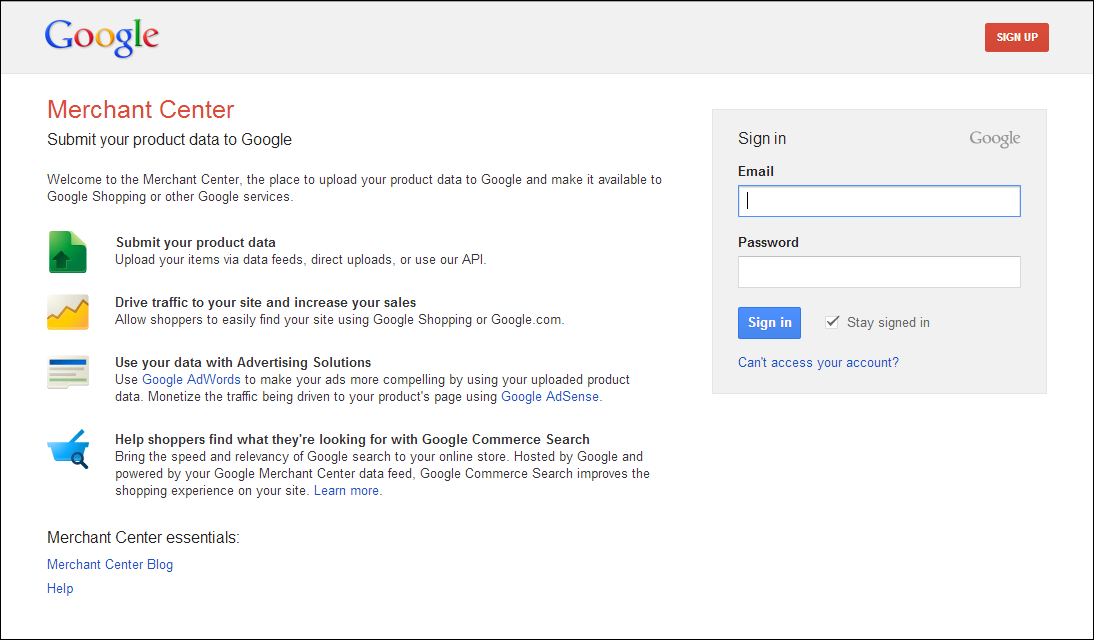Click the 'Password' field label

pos(768,242)
